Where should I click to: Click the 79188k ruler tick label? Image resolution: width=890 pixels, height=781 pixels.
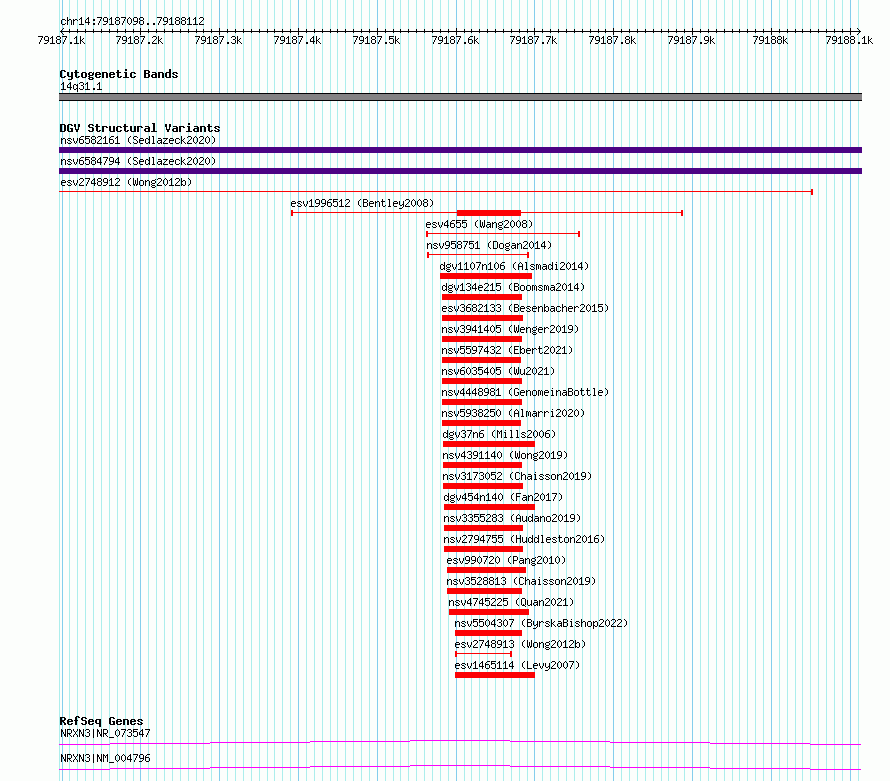click(x=770, y=40)
